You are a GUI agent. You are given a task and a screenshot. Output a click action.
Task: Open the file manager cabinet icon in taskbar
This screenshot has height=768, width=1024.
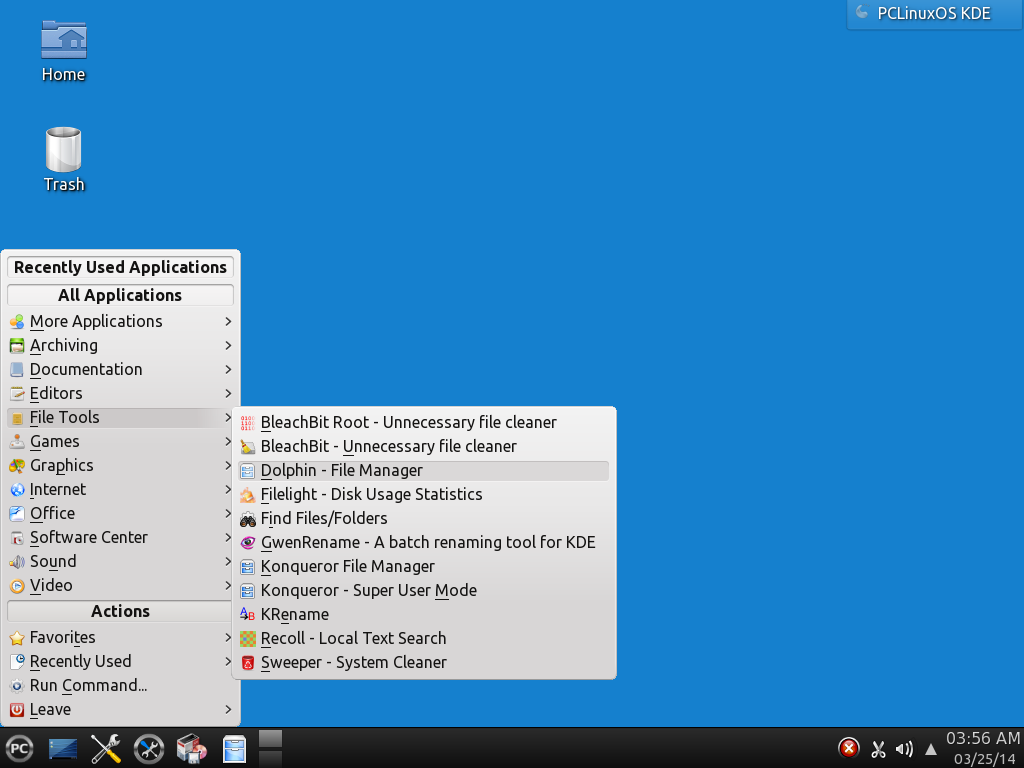(x=234, y=749)
